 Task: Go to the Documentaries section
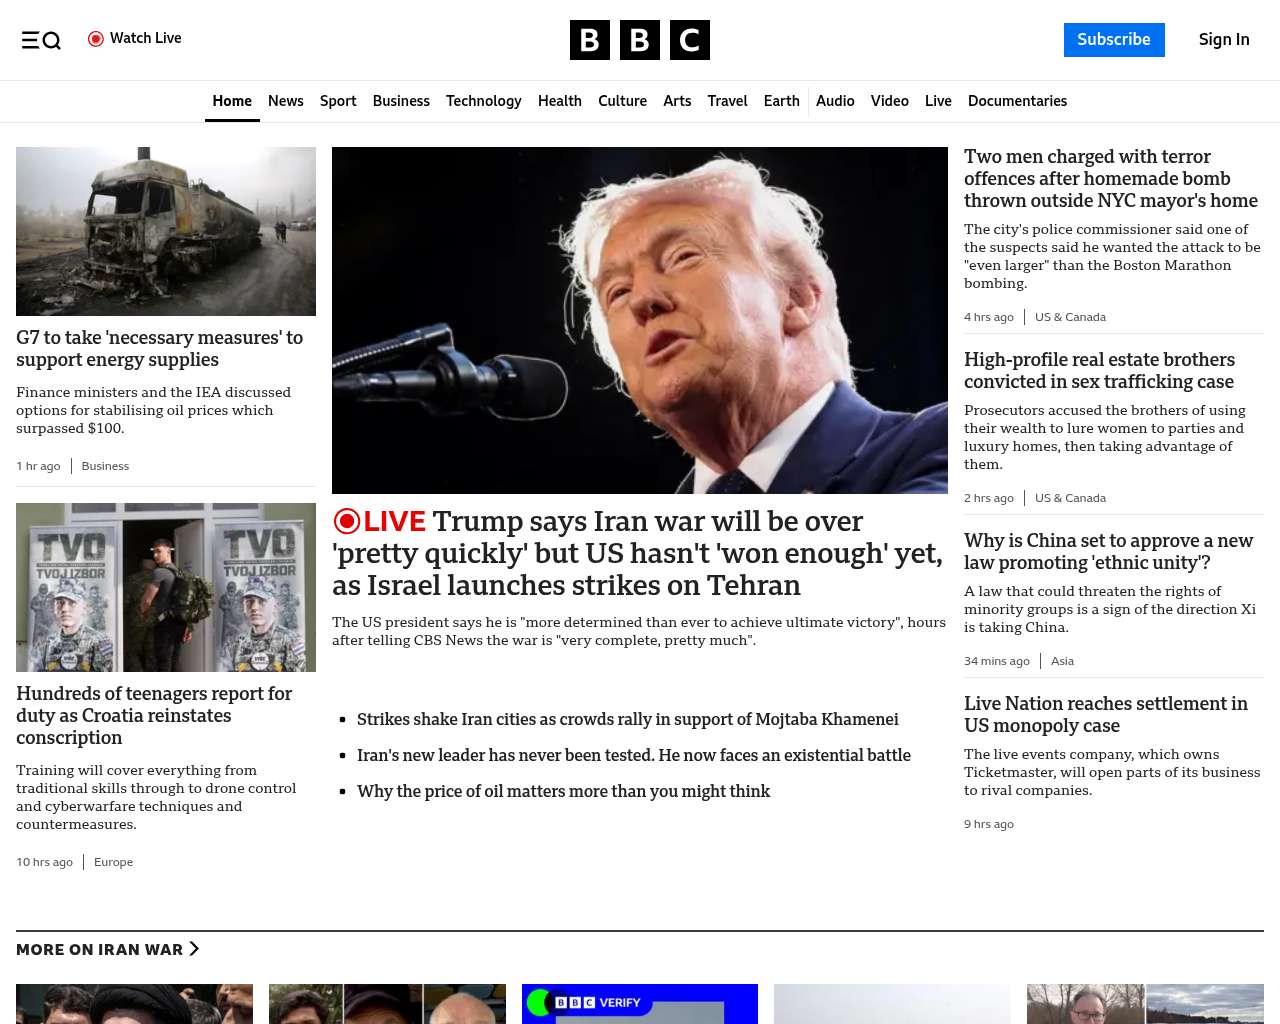[1017, 101]
